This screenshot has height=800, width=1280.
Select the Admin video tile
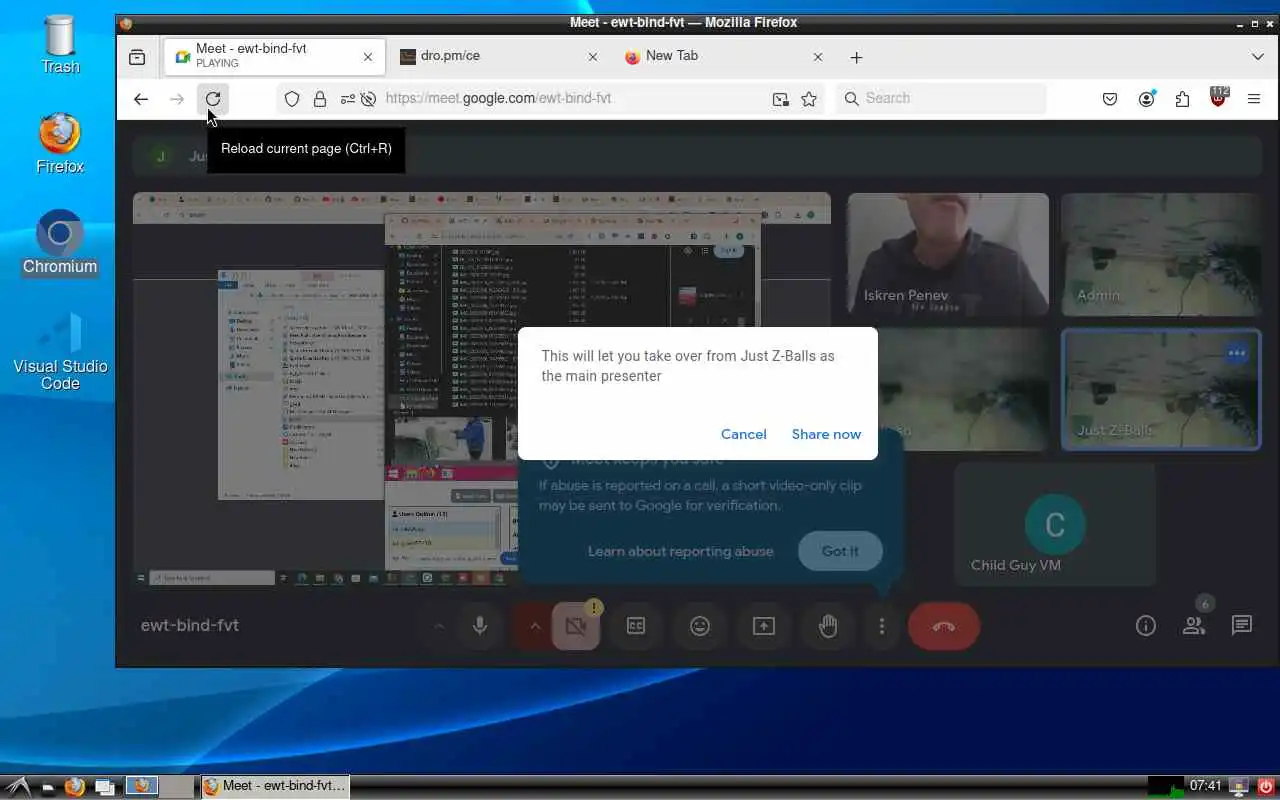point(1161,254)
